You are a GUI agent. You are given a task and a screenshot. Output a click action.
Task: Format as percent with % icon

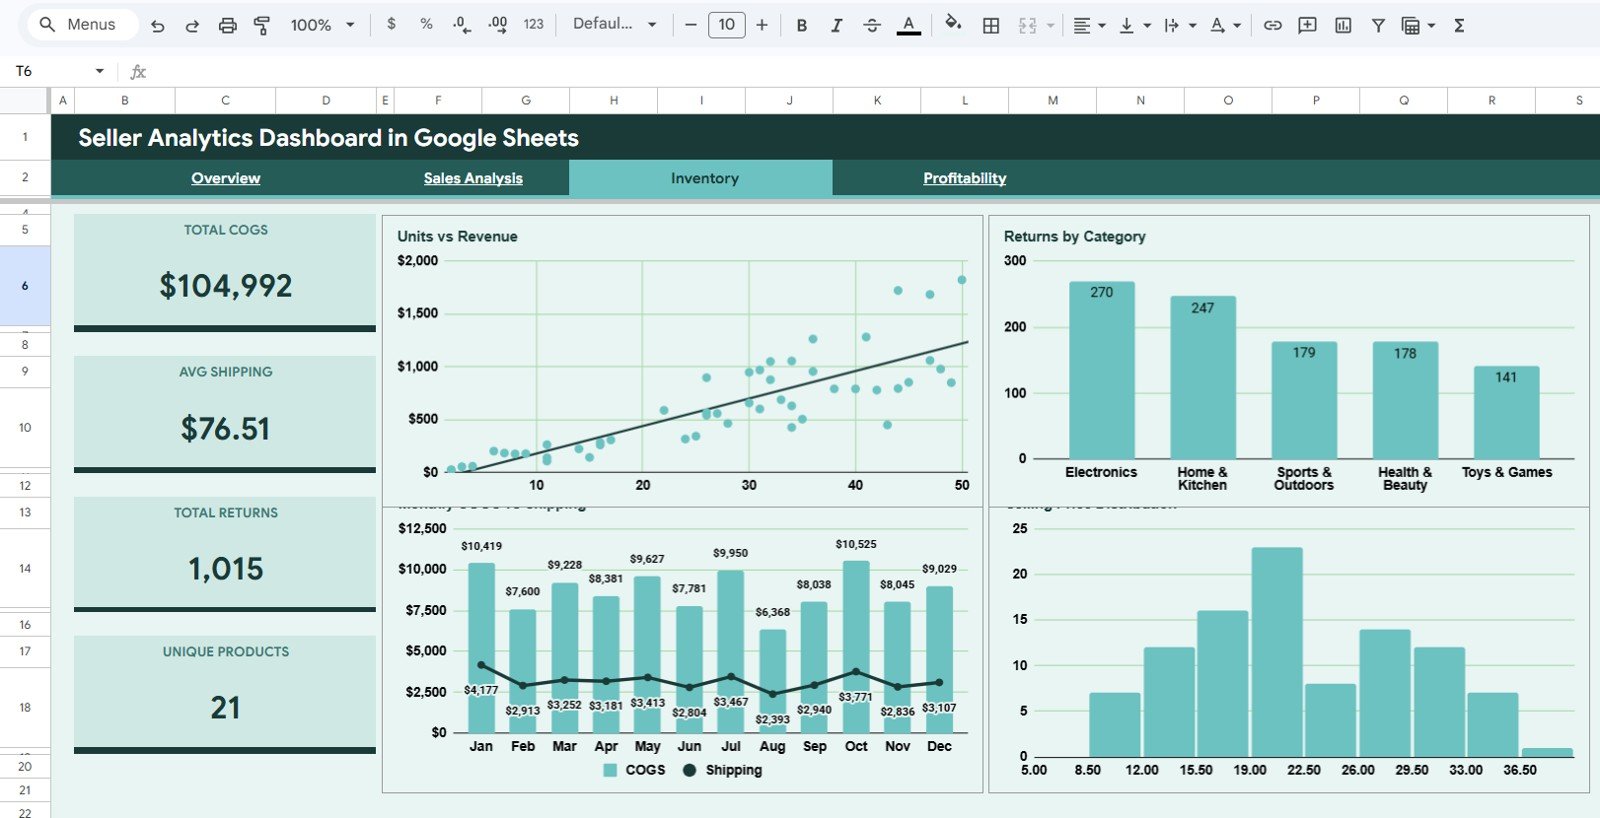point(426,24)
